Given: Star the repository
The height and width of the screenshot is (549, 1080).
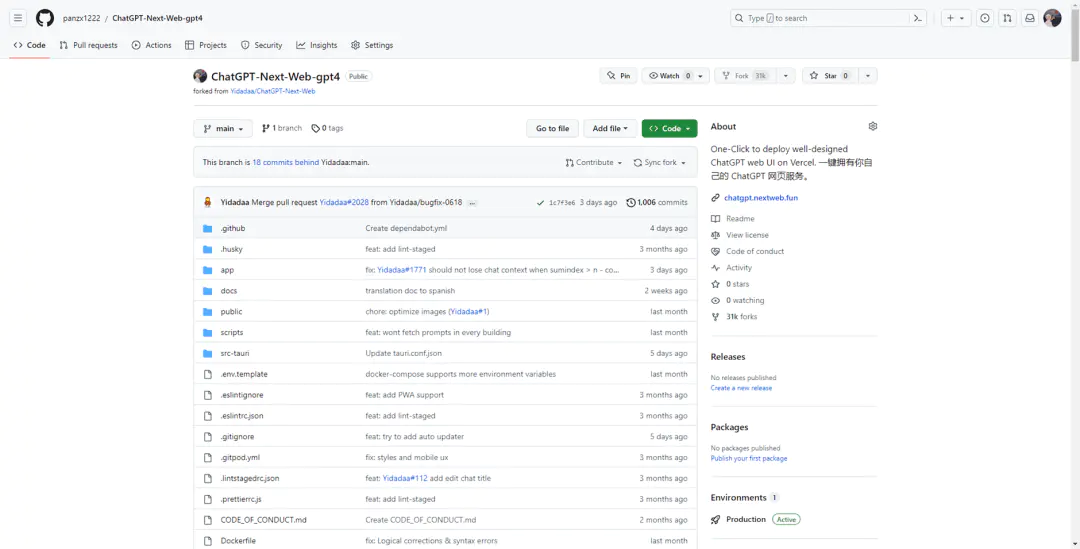Looking at the screenshot, I should click(x=829, y=76).
